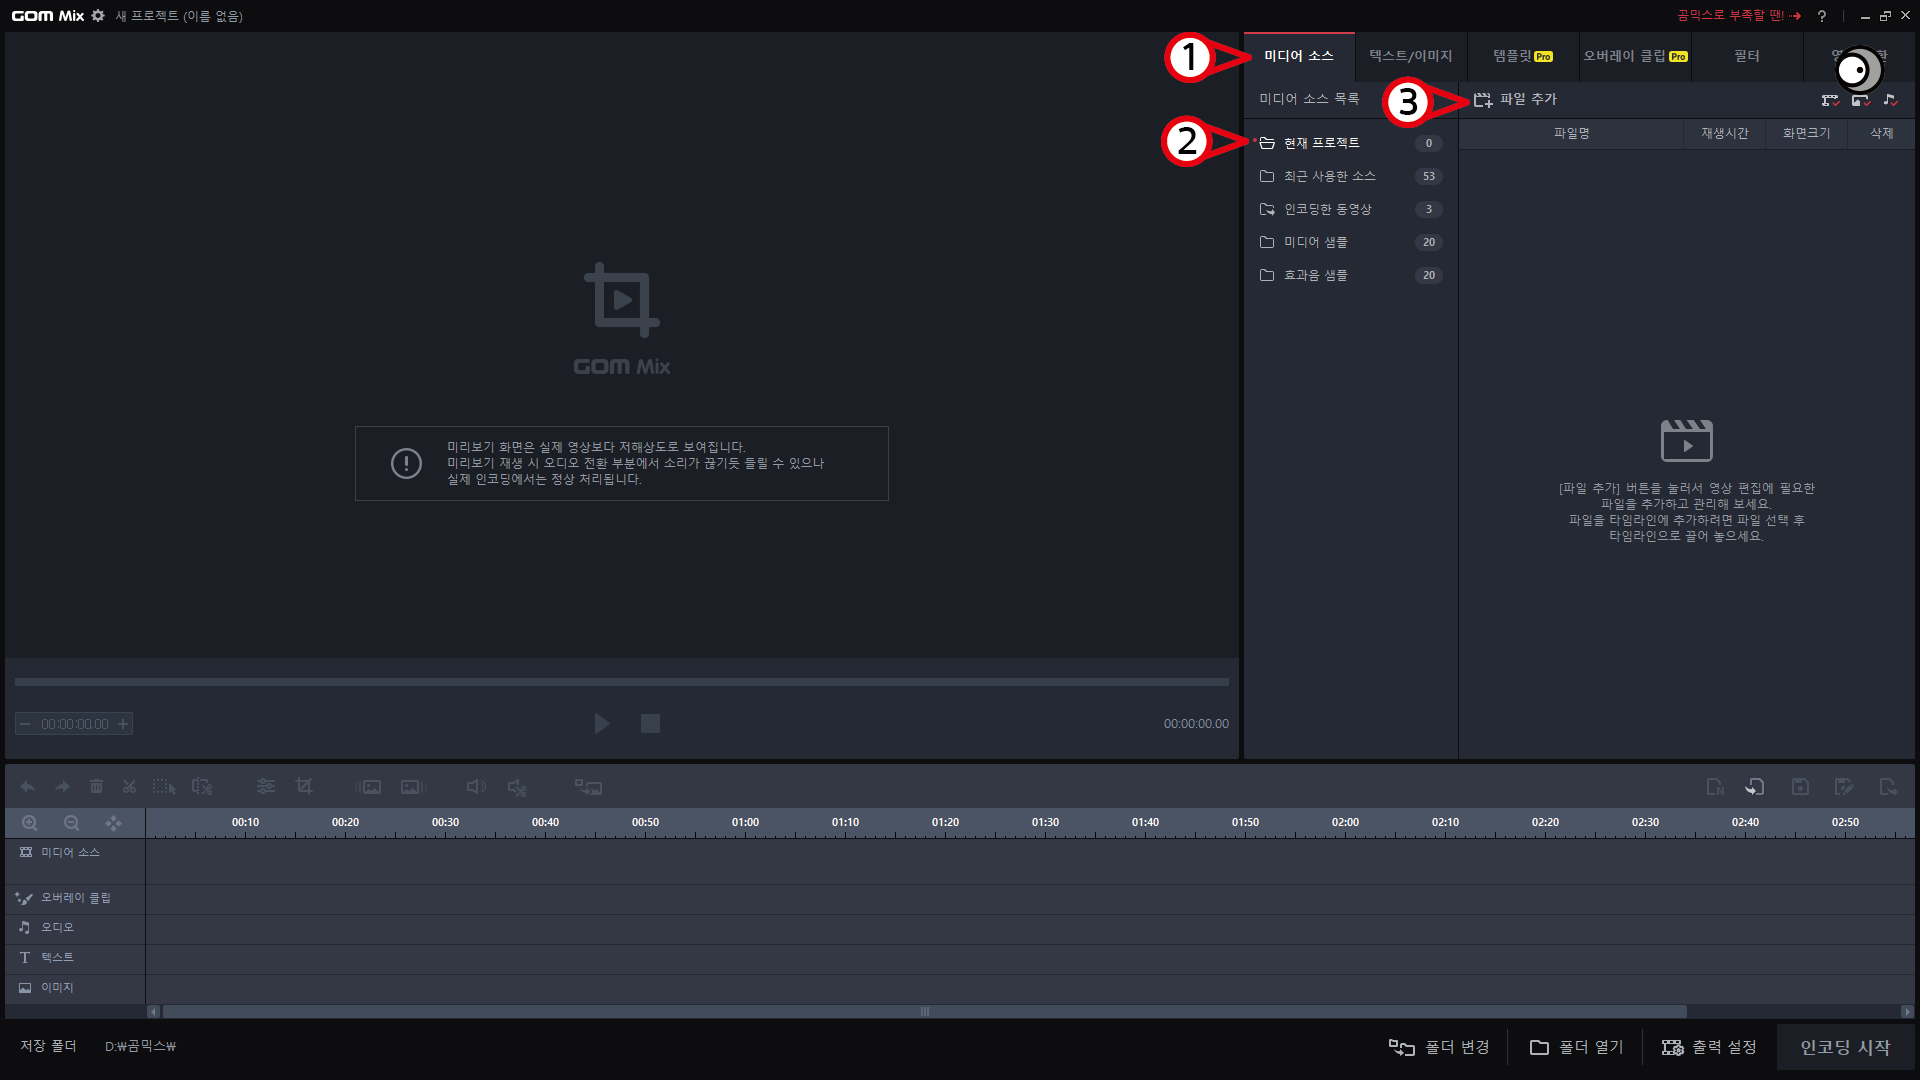Click the preview seek progress bar
1920x1080 pixels.
[x=621, y=682]
